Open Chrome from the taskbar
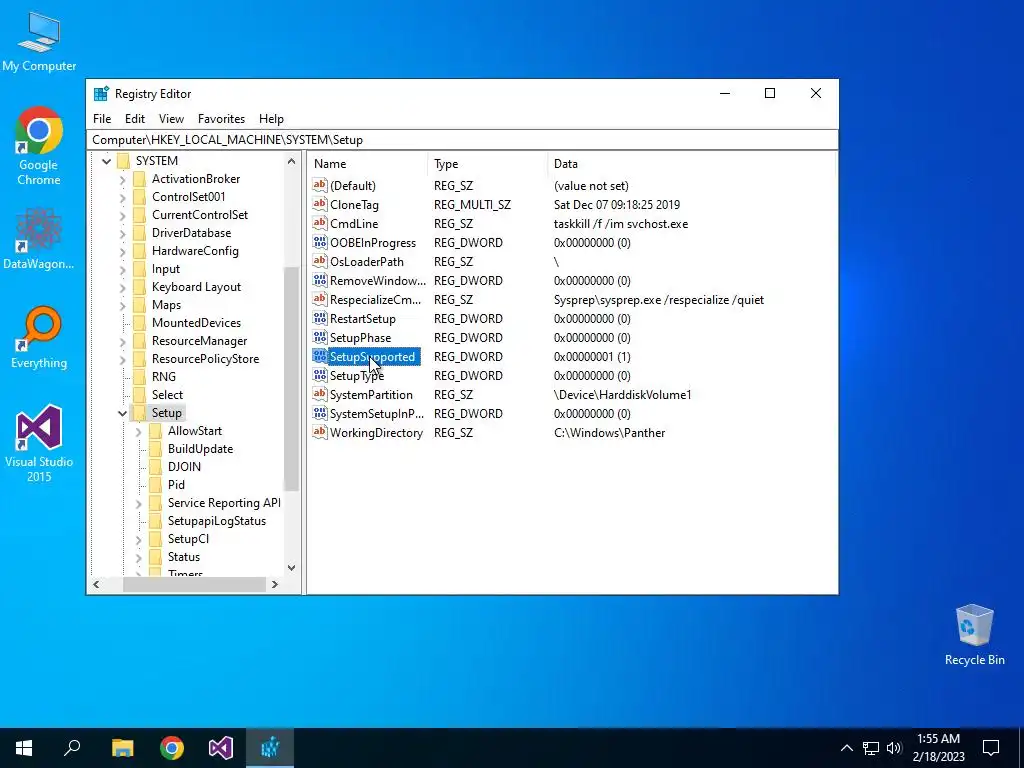1024x768 pixels. pos(172,748)
